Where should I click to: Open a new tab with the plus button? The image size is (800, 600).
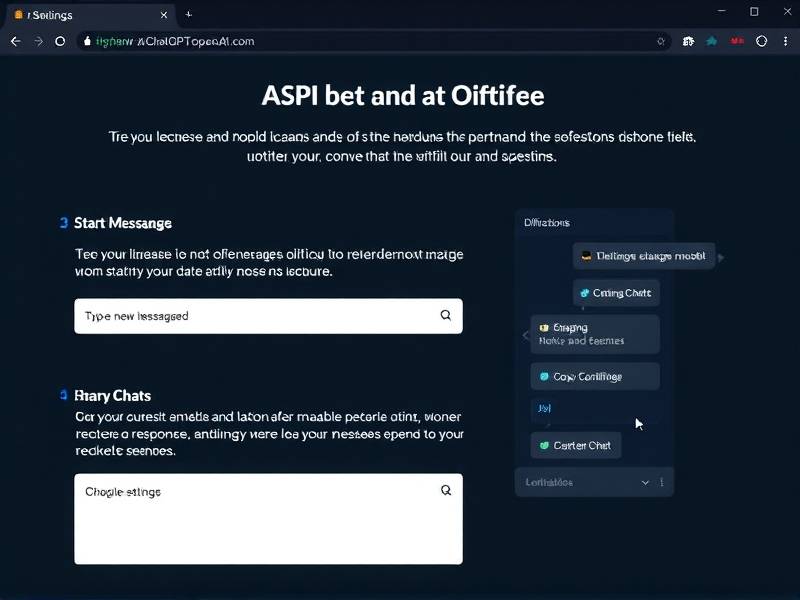point(188,14)
